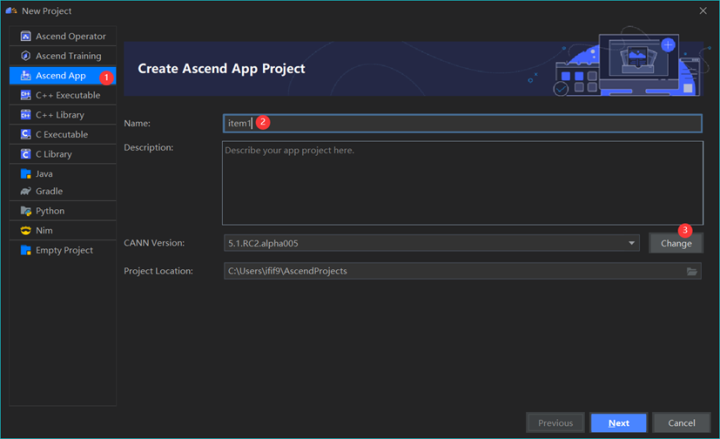Click the Java project icon
Image resolution: width=720 pixels, height=439 pixels.
point(26,174)
